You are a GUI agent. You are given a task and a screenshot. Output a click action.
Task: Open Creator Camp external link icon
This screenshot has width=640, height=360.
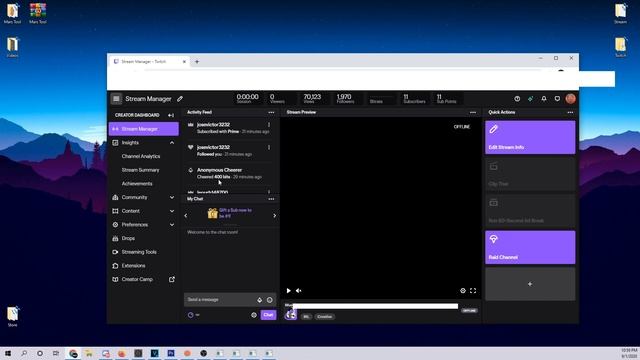(172, 279)
